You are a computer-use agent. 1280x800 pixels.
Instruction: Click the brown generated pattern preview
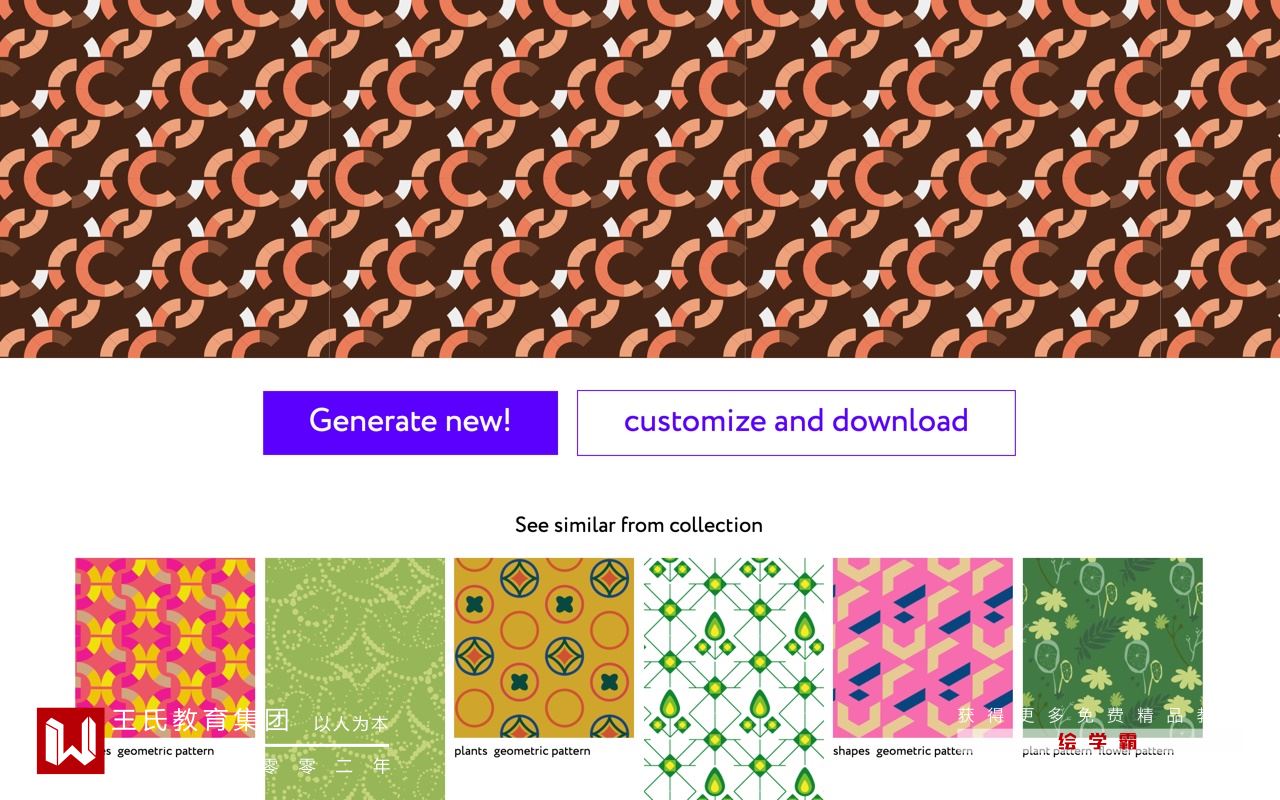click(x=640, y=178)
